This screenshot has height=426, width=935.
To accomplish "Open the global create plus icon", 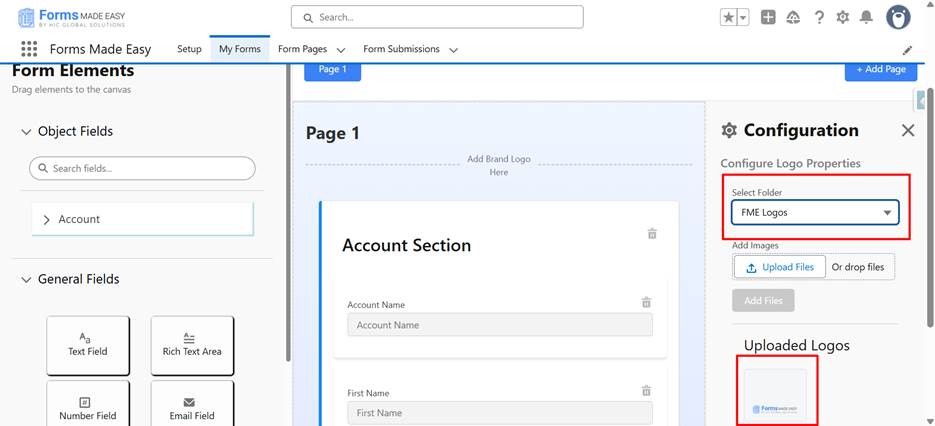I will [x=768, y=17].
